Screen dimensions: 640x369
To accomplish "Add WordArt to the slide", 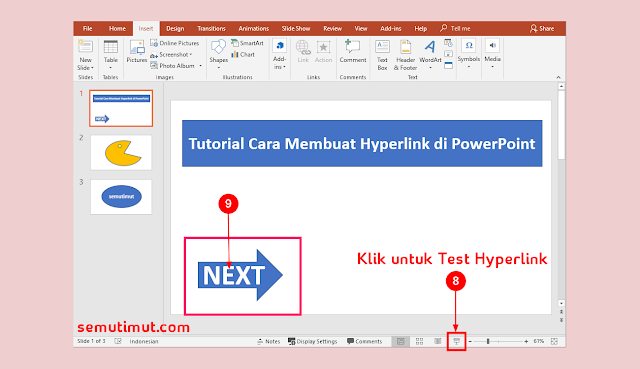I will [430, 54].
